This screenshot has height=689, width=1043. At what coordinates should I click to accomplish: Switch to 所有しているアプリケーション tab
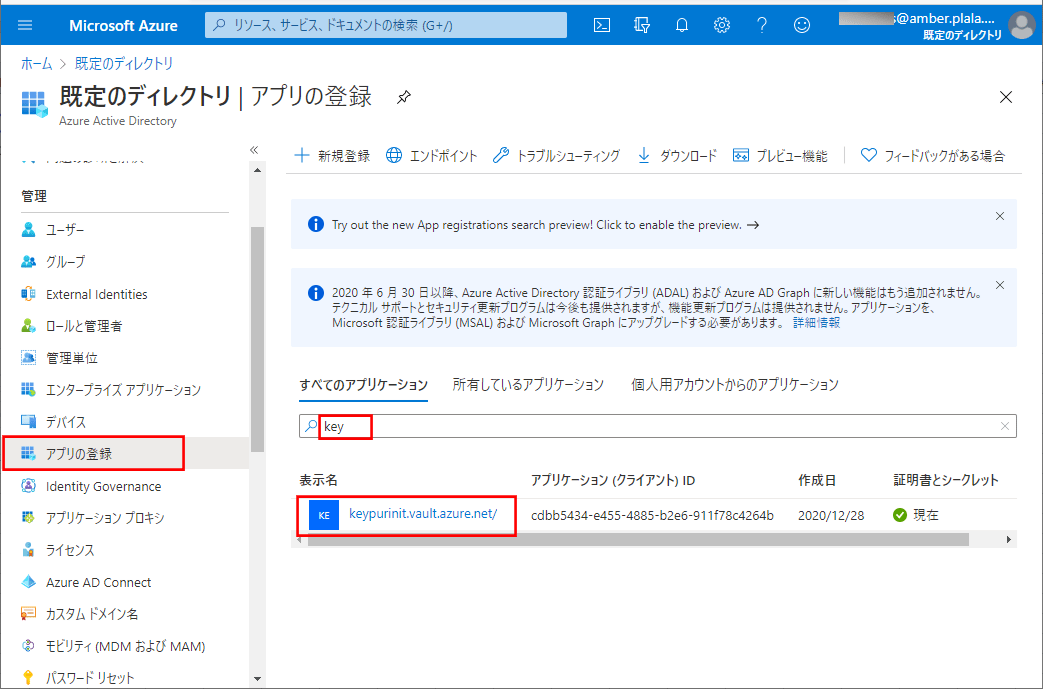tap(528, 384)
